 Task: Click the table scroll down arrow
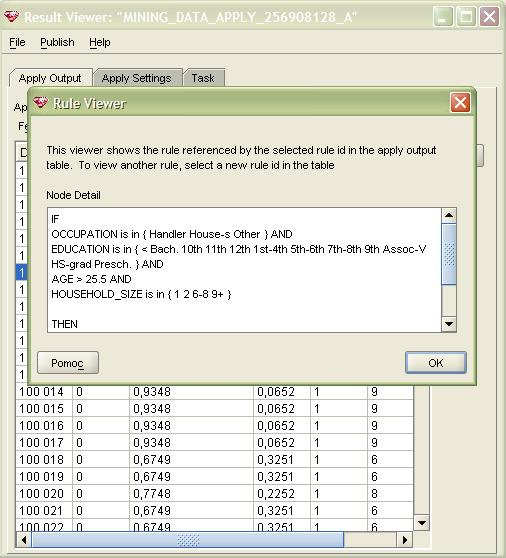point(422,523)
